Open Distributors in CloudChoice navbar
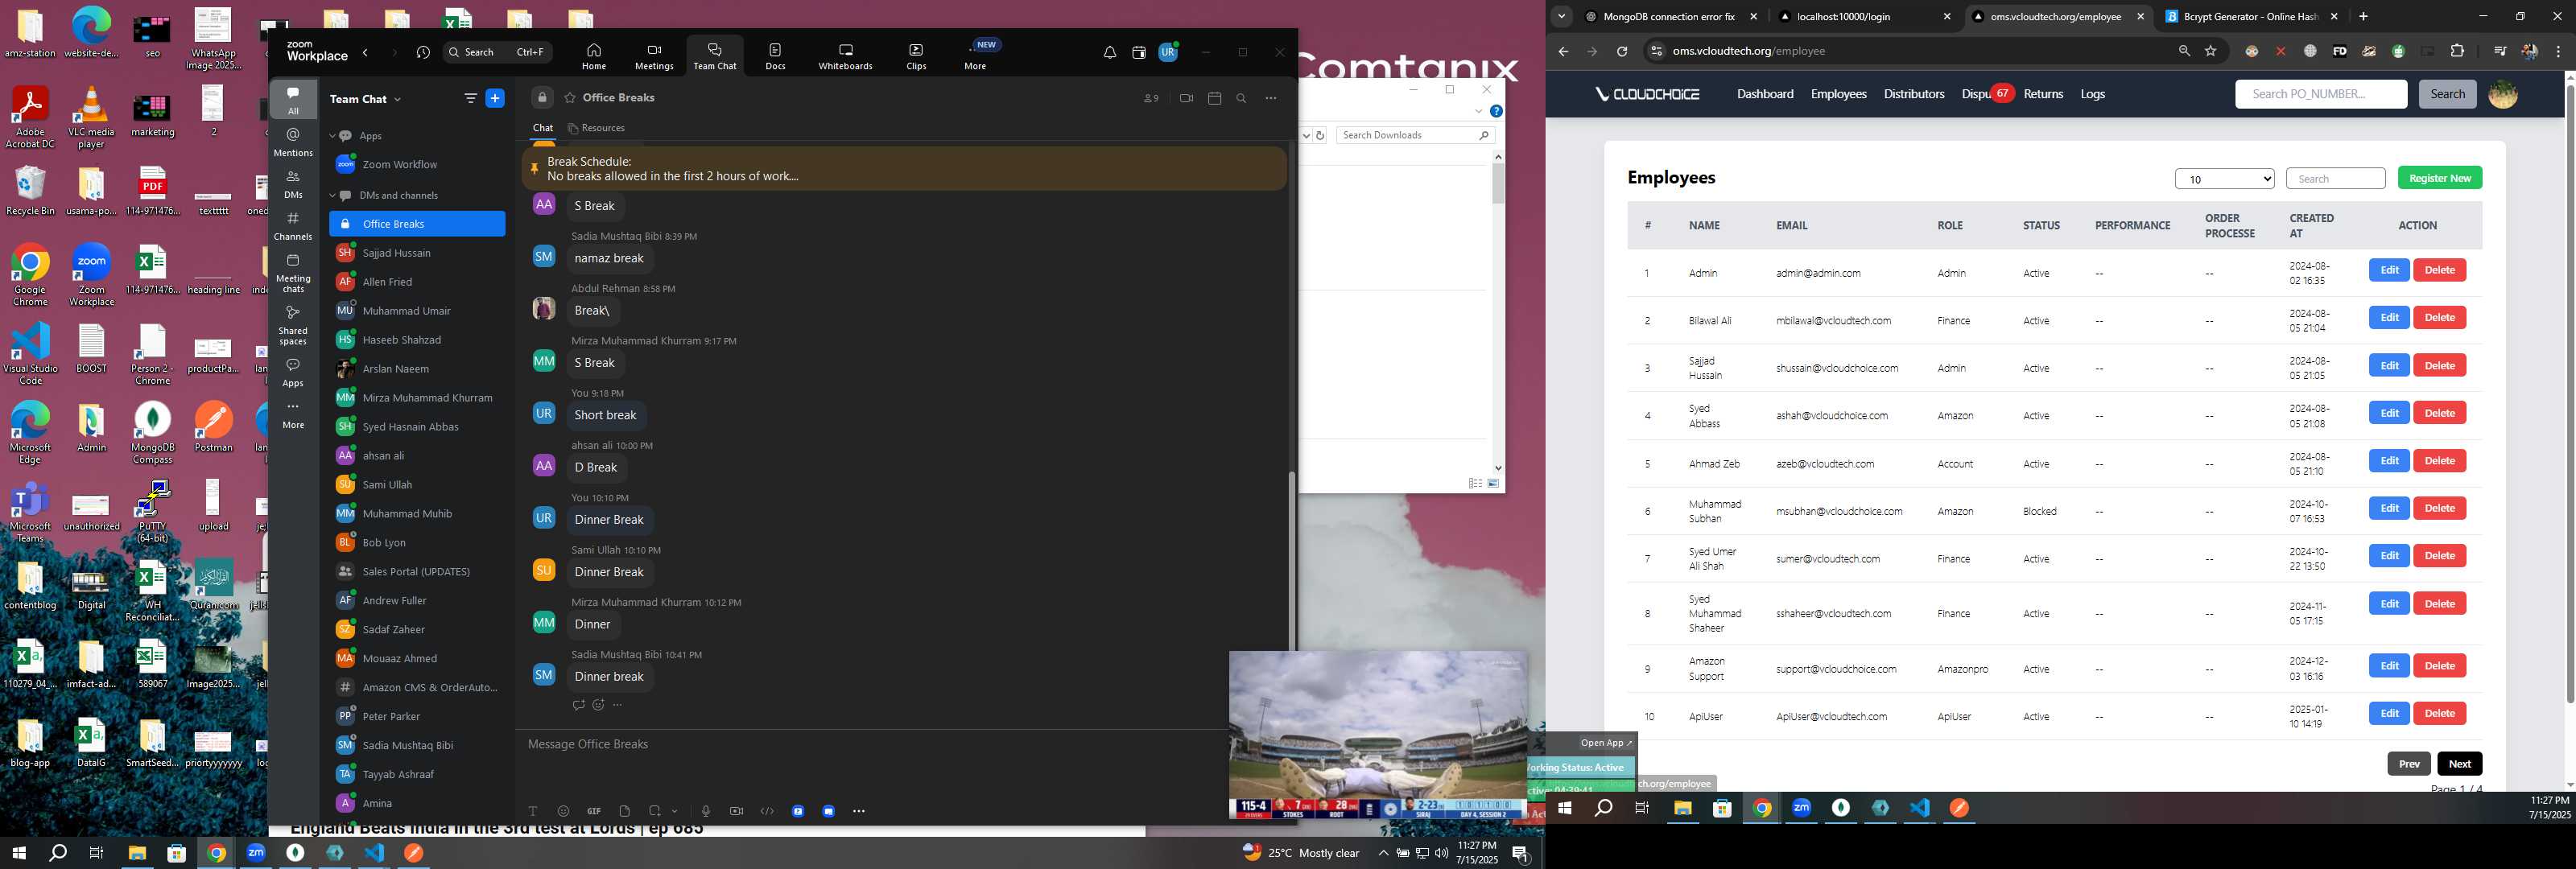2576x869 pixels. (x=1913, y=94)
